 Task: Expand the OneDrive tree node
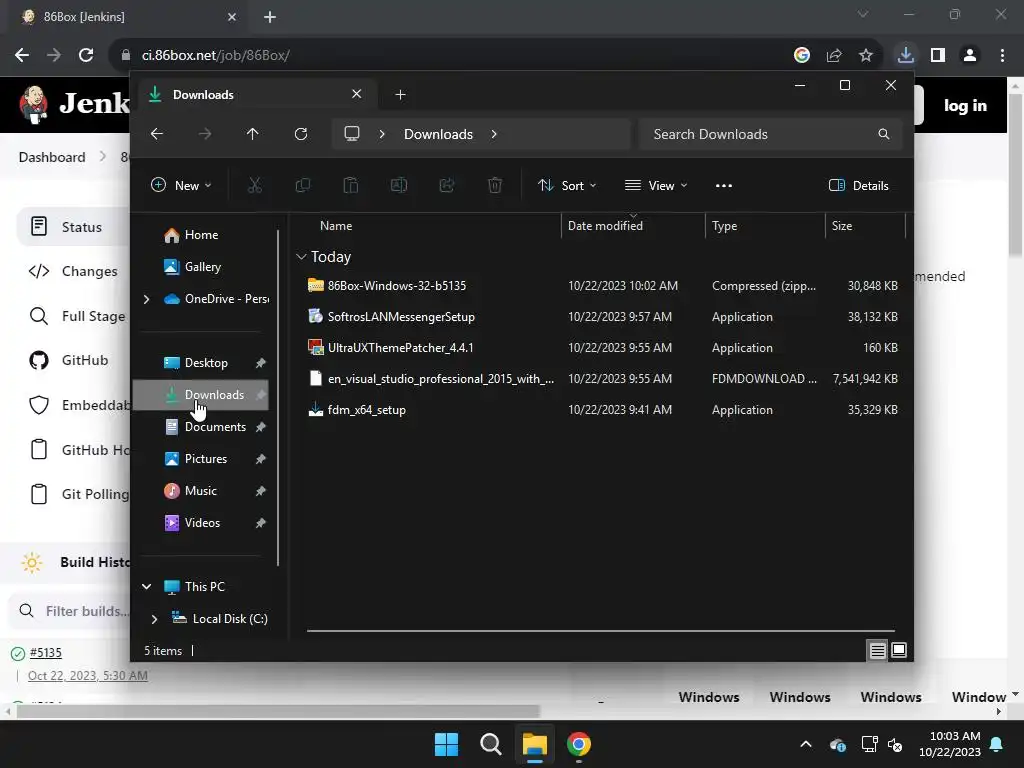pyautogui.click(x=146, y=299)
